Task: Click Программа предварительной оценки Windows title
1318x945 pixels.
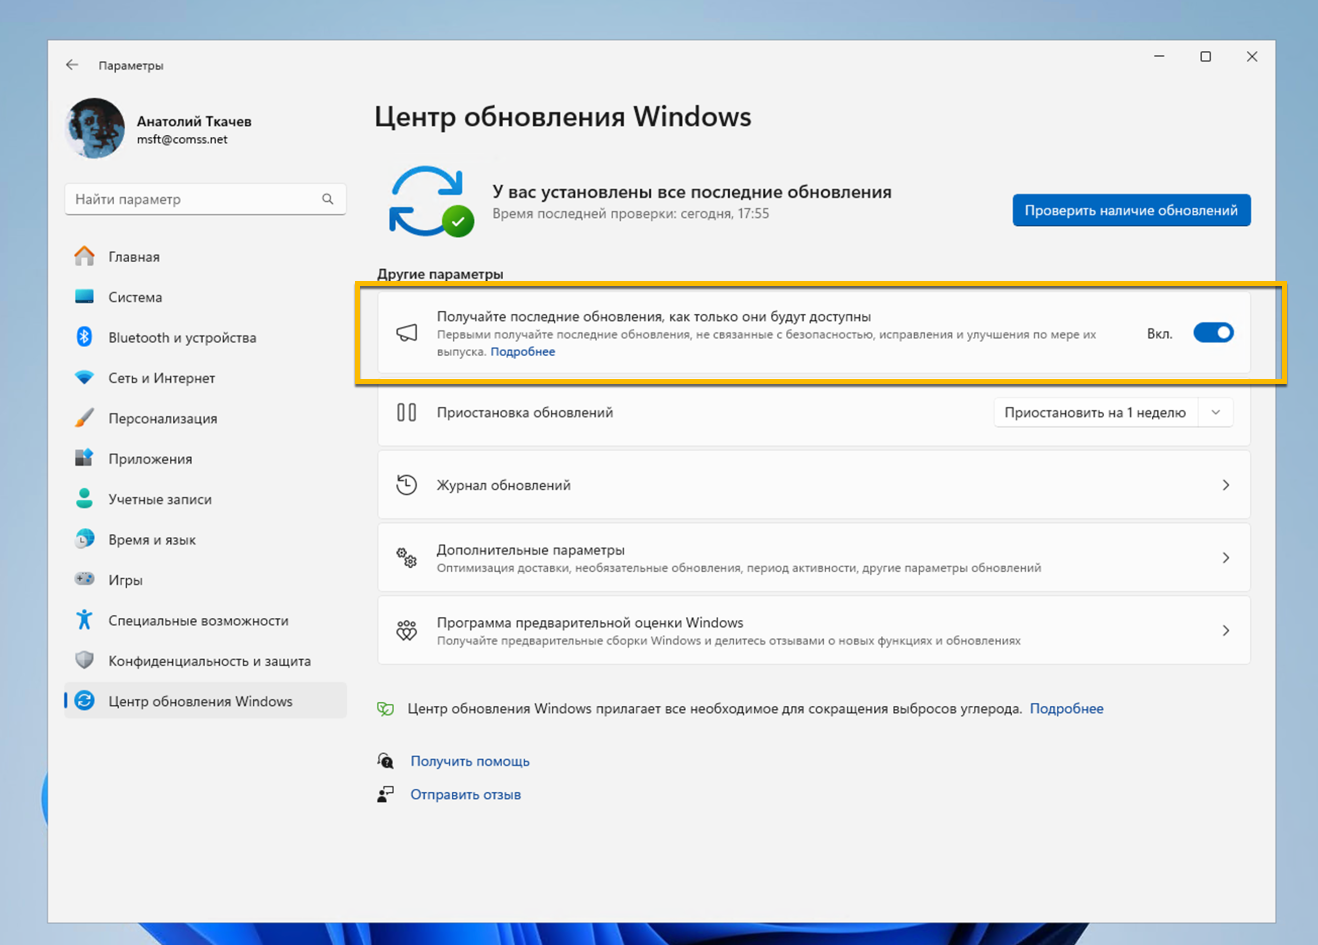Action: (x=590, y=623)
